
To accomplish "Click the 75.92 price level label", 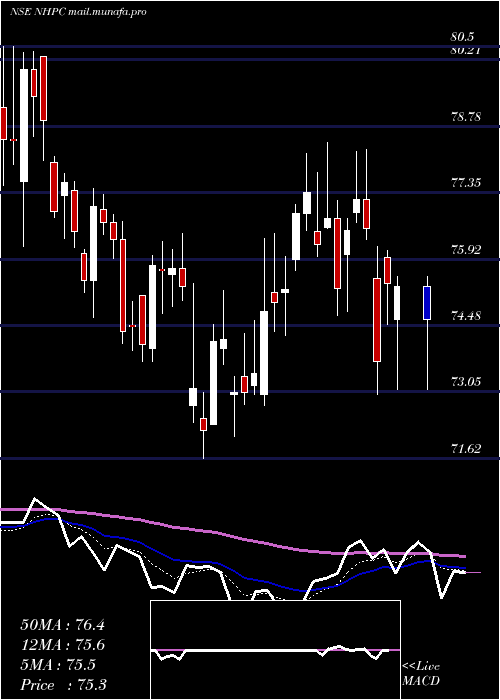I will pyautogui.click(x=466, y=249).
